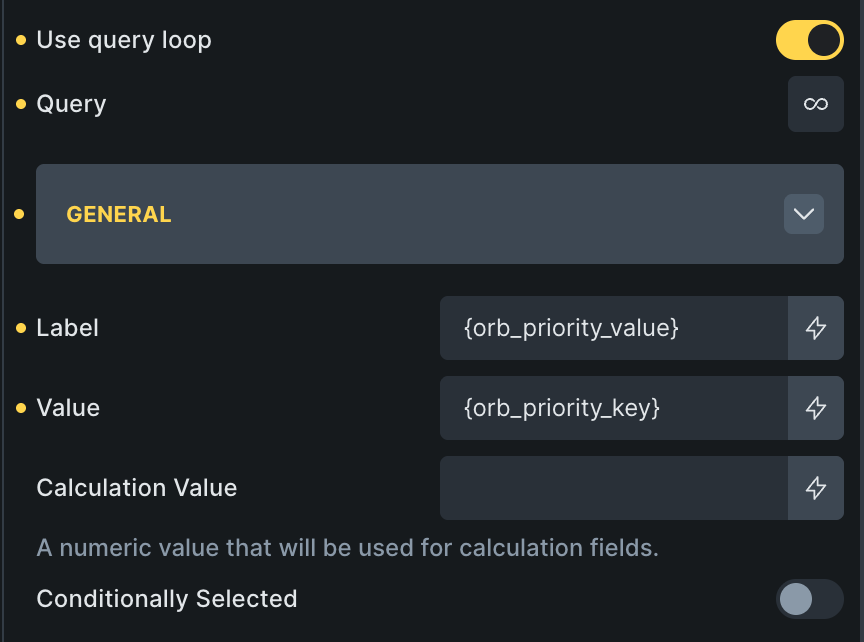Click the numeric value help description text
864x642 pixels.
(347, 548)
